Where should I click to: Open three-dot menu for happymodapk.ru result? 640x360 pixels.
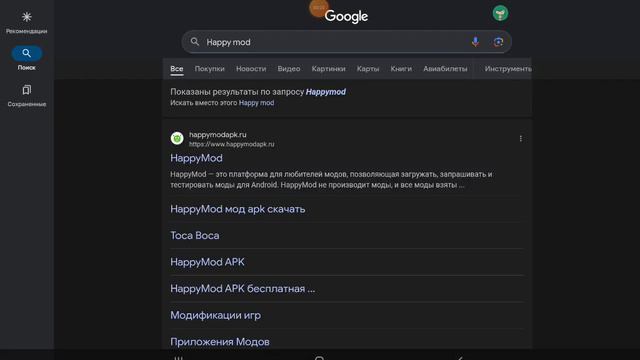[520, 139]
